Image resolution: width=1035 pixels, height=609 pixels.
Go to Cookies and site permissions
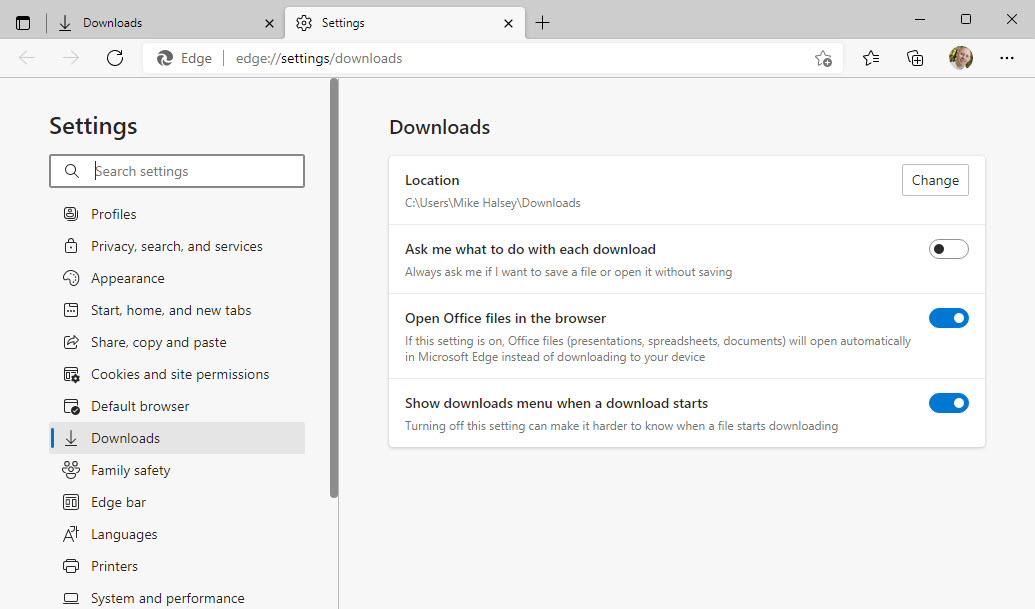coord(179,374)
